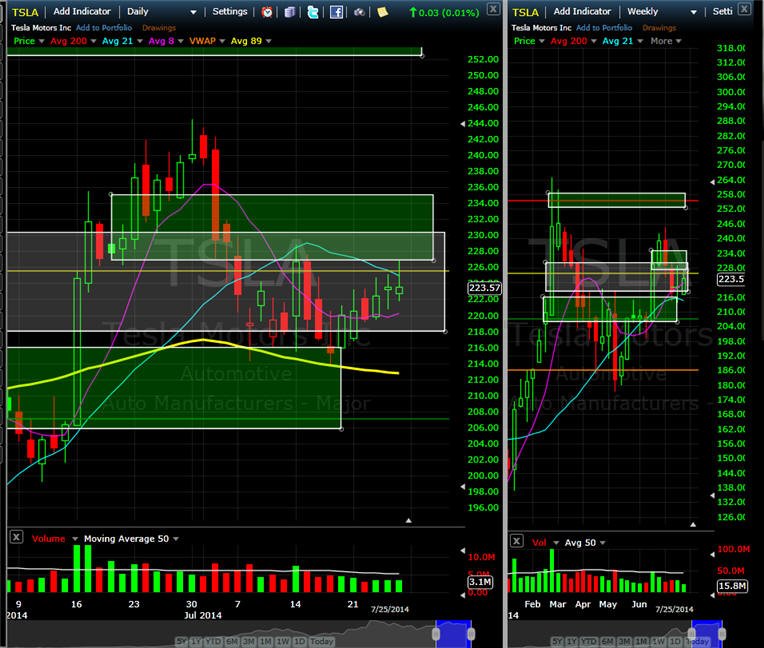Click the Volume label in daily chart

click(x=48, y=538)
